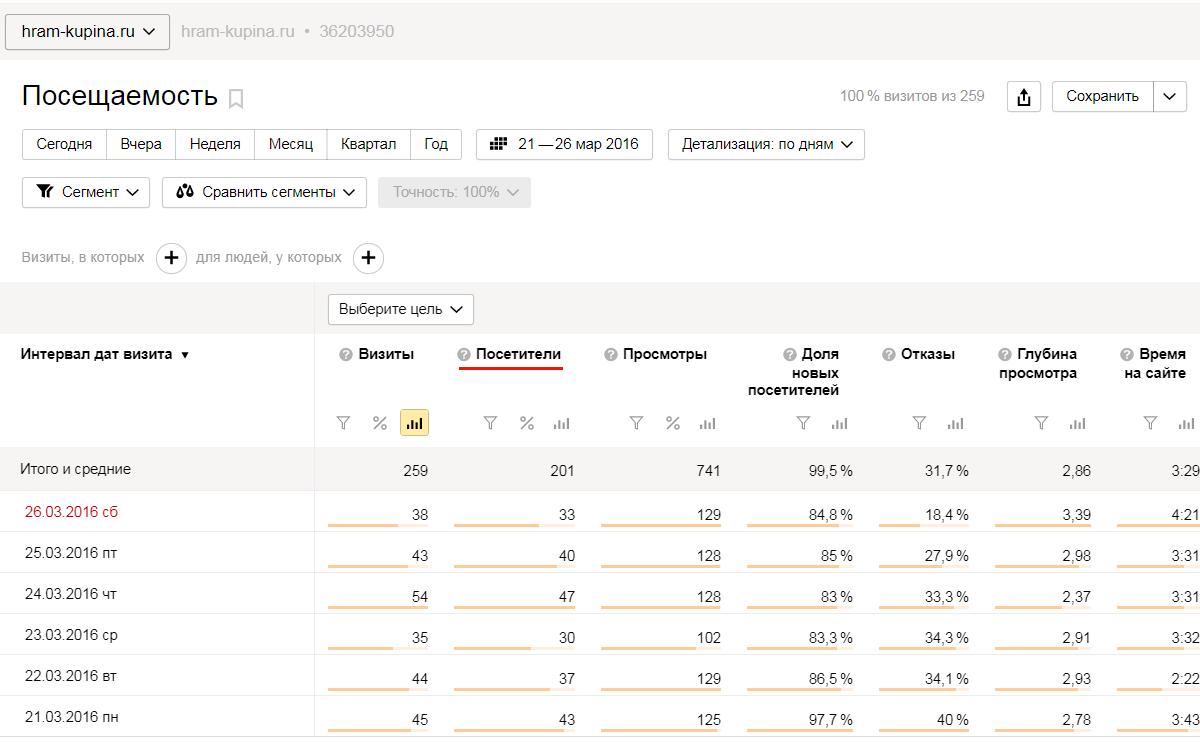Expand the Детализация: по дням dropdown
Screen dimensions: 1200x750
[x=766, y=144]
